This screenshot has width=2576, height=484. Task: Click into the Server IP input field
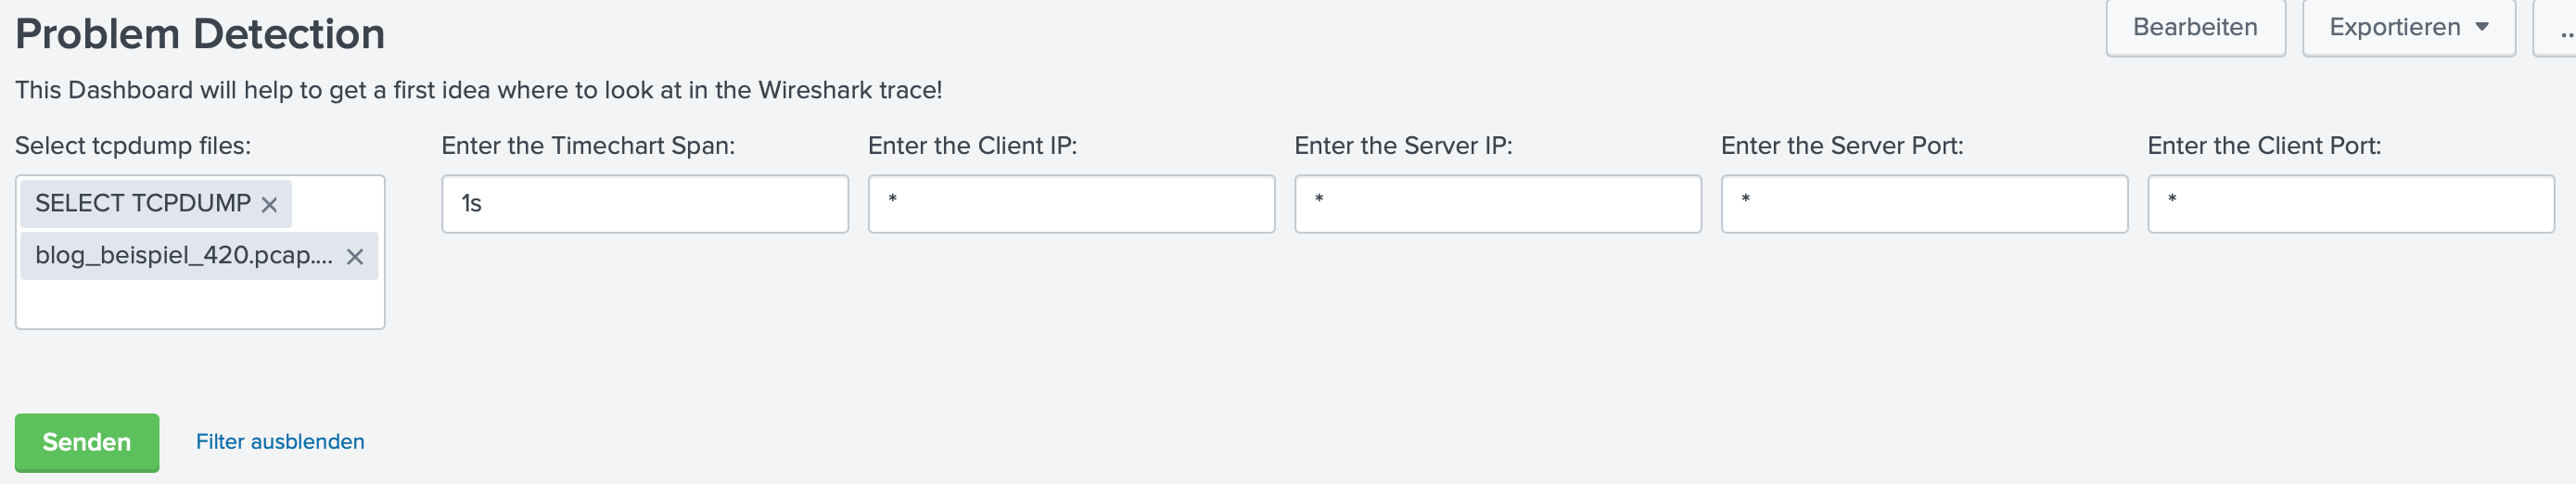click(x=1497, y=204)
